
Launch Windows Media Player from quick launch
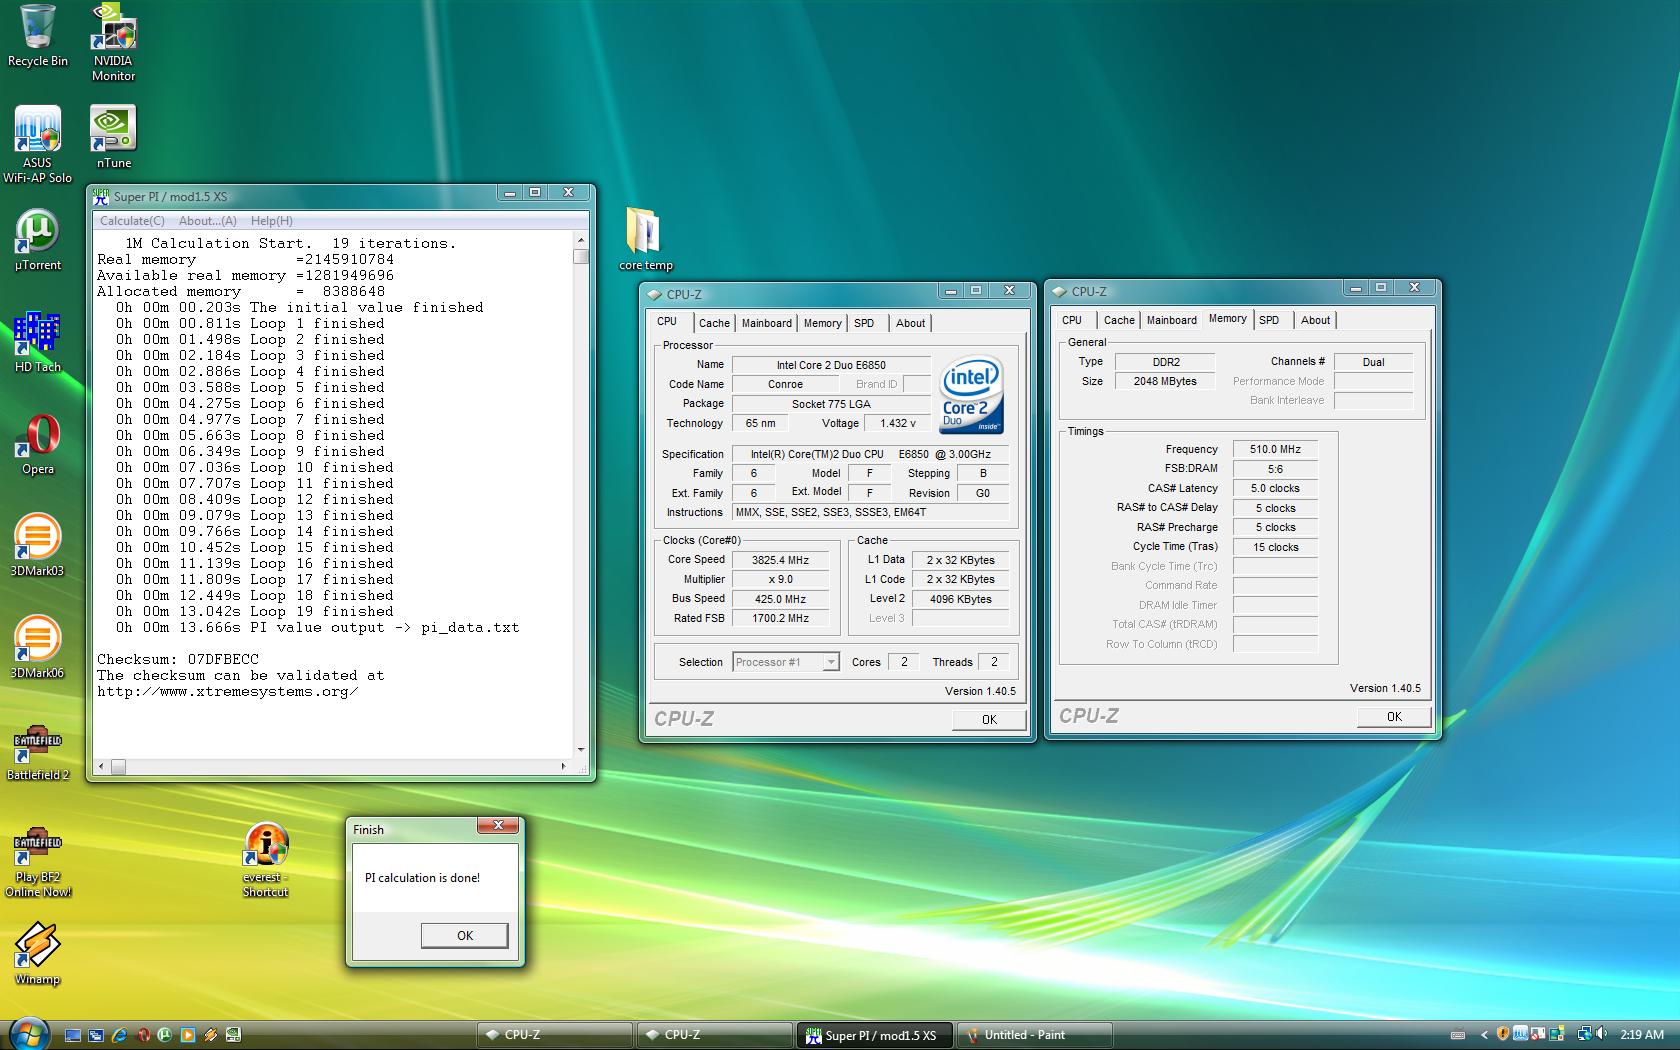coord(188,1035)
